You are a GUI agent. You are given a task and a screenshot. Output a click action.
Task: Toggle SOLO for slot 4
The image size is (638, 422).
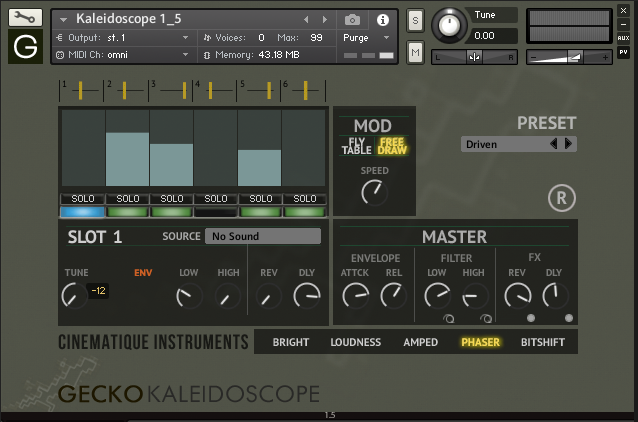click(x=215, y=199)
